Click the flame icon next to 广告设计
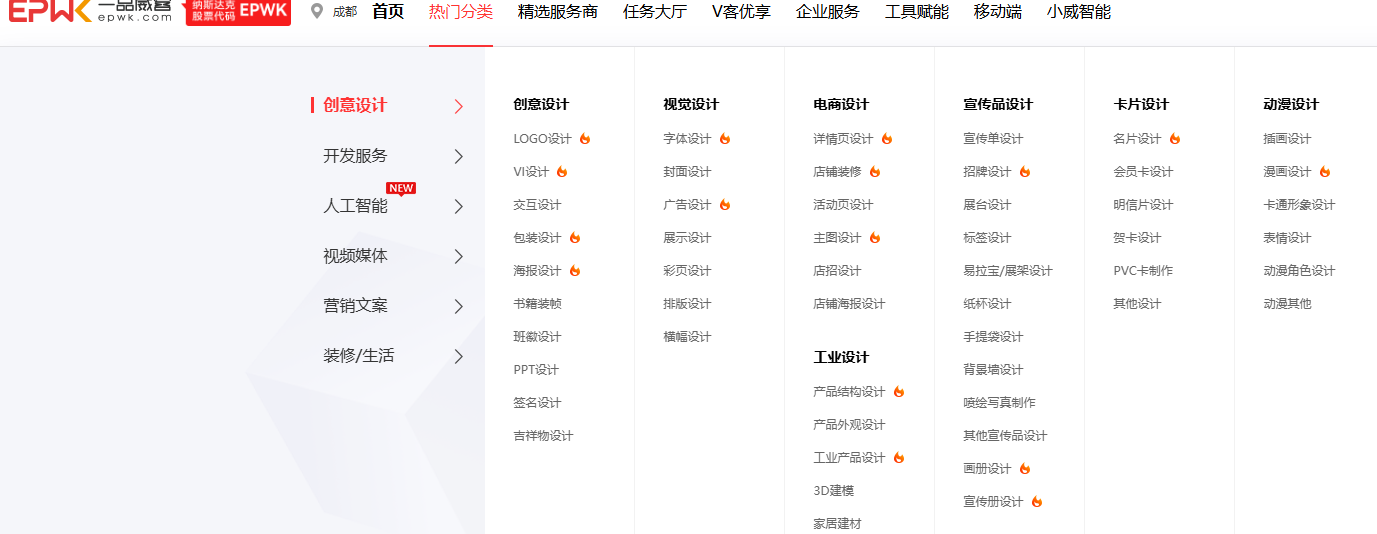Screen dimensions: 1377x534 [x=724, y=205]
